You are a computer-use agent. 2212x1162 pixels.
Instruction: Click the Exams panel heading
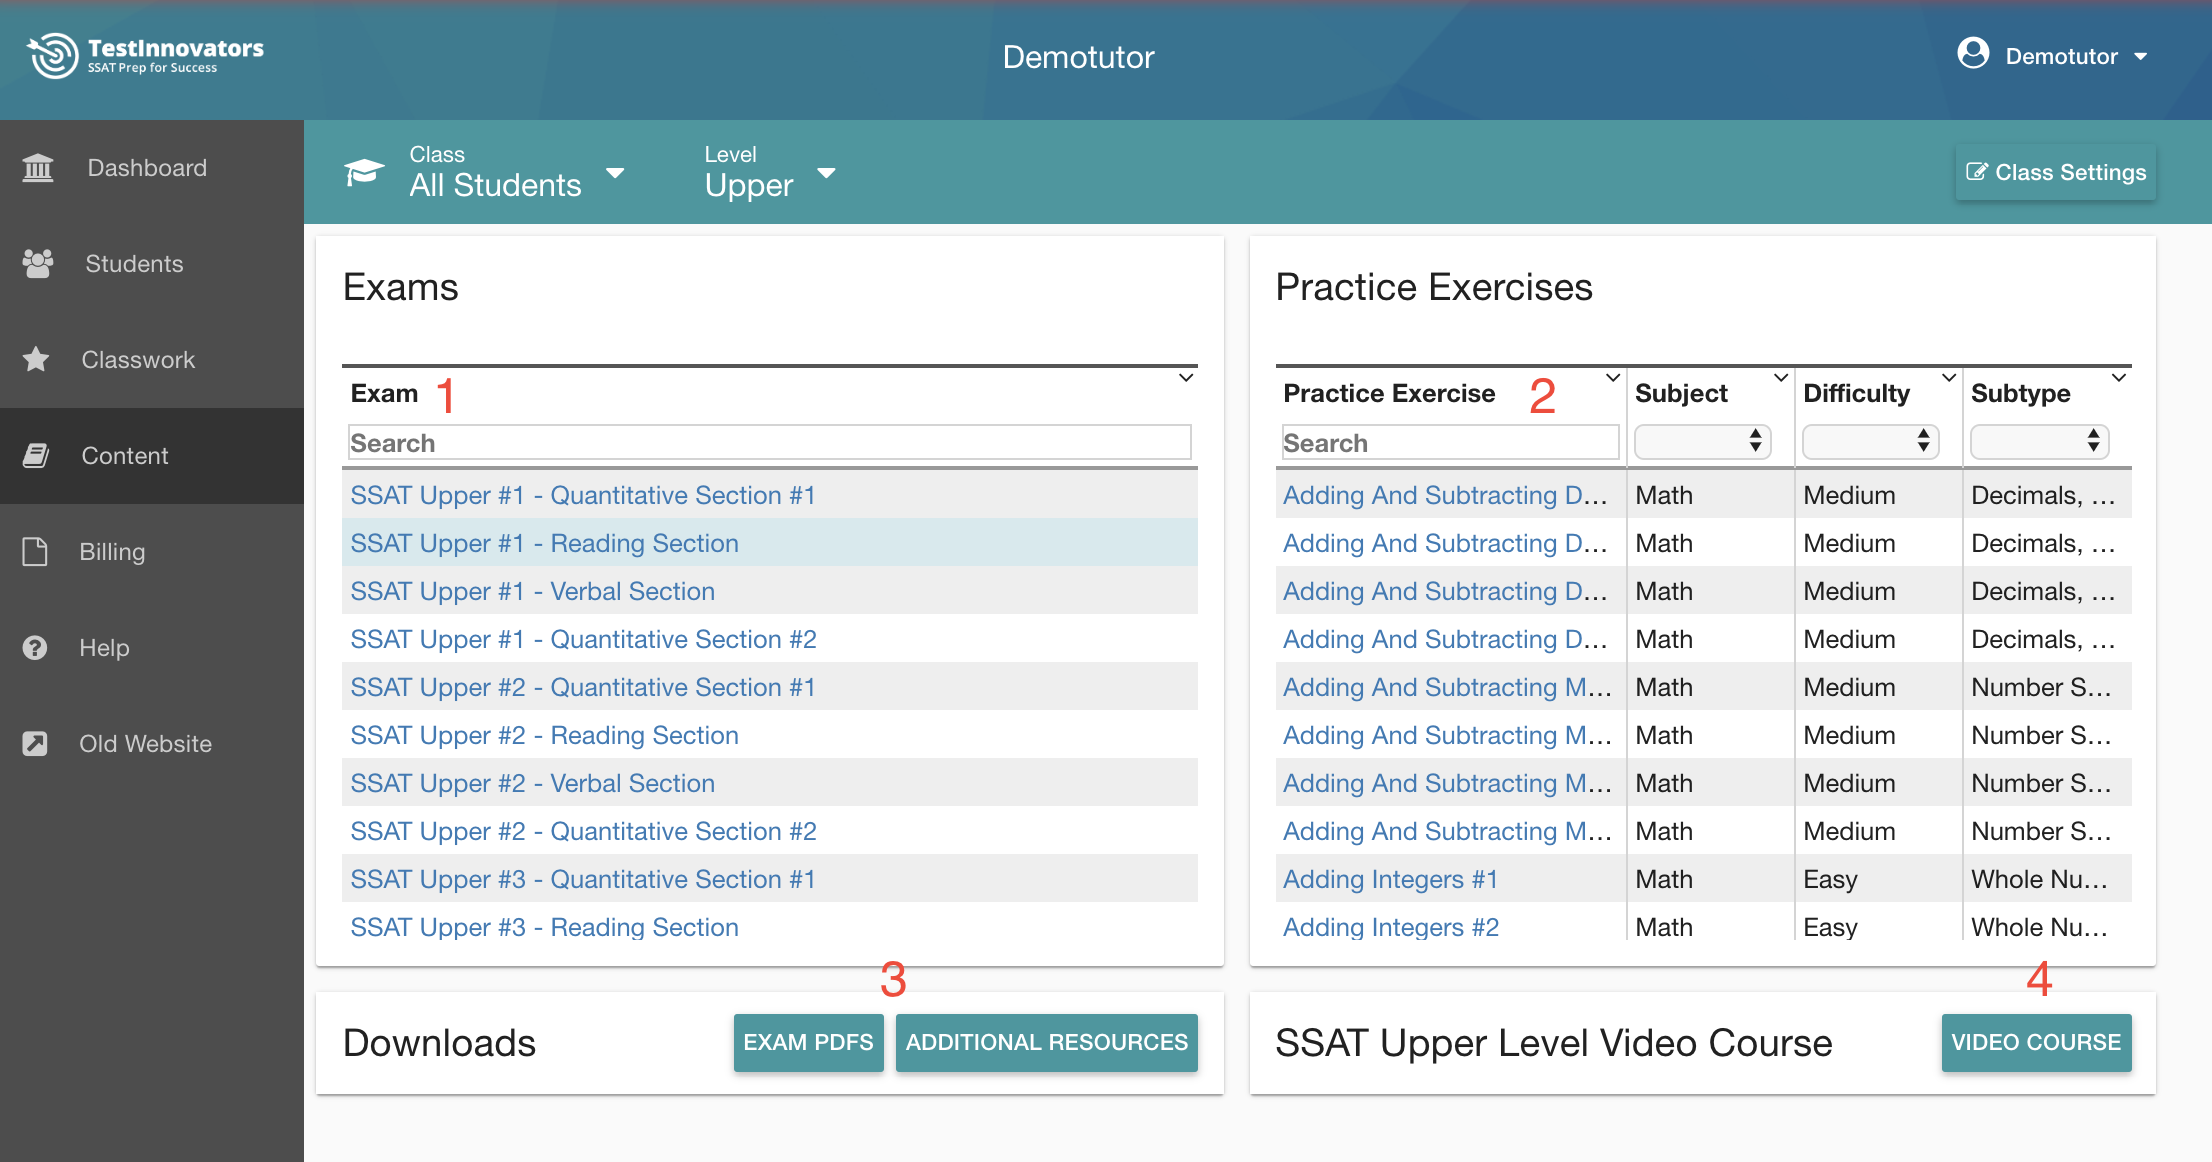point(400,287)
